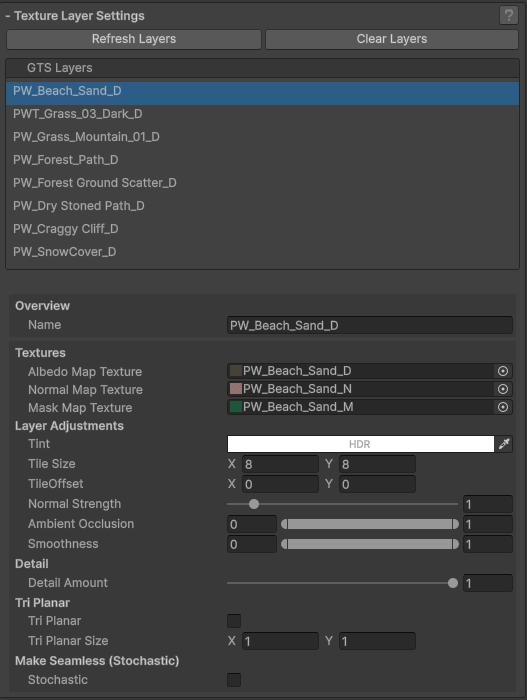The width and height of the screenshot is (527, 700).
Task: Enable the Tri Planar checkbox
Action: pyautogui.click(x=234, y=621)
